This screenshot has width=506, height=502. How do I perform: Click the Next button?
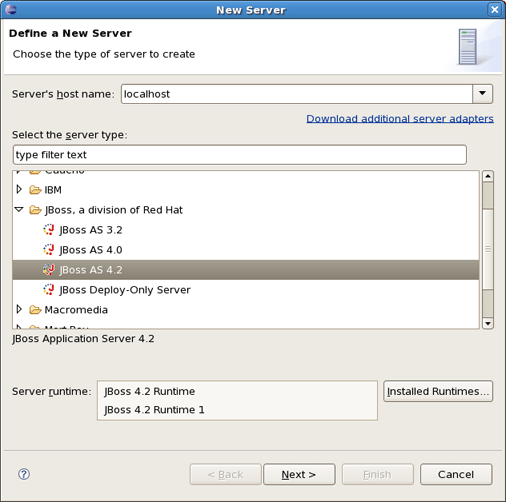tap(299, 474)
